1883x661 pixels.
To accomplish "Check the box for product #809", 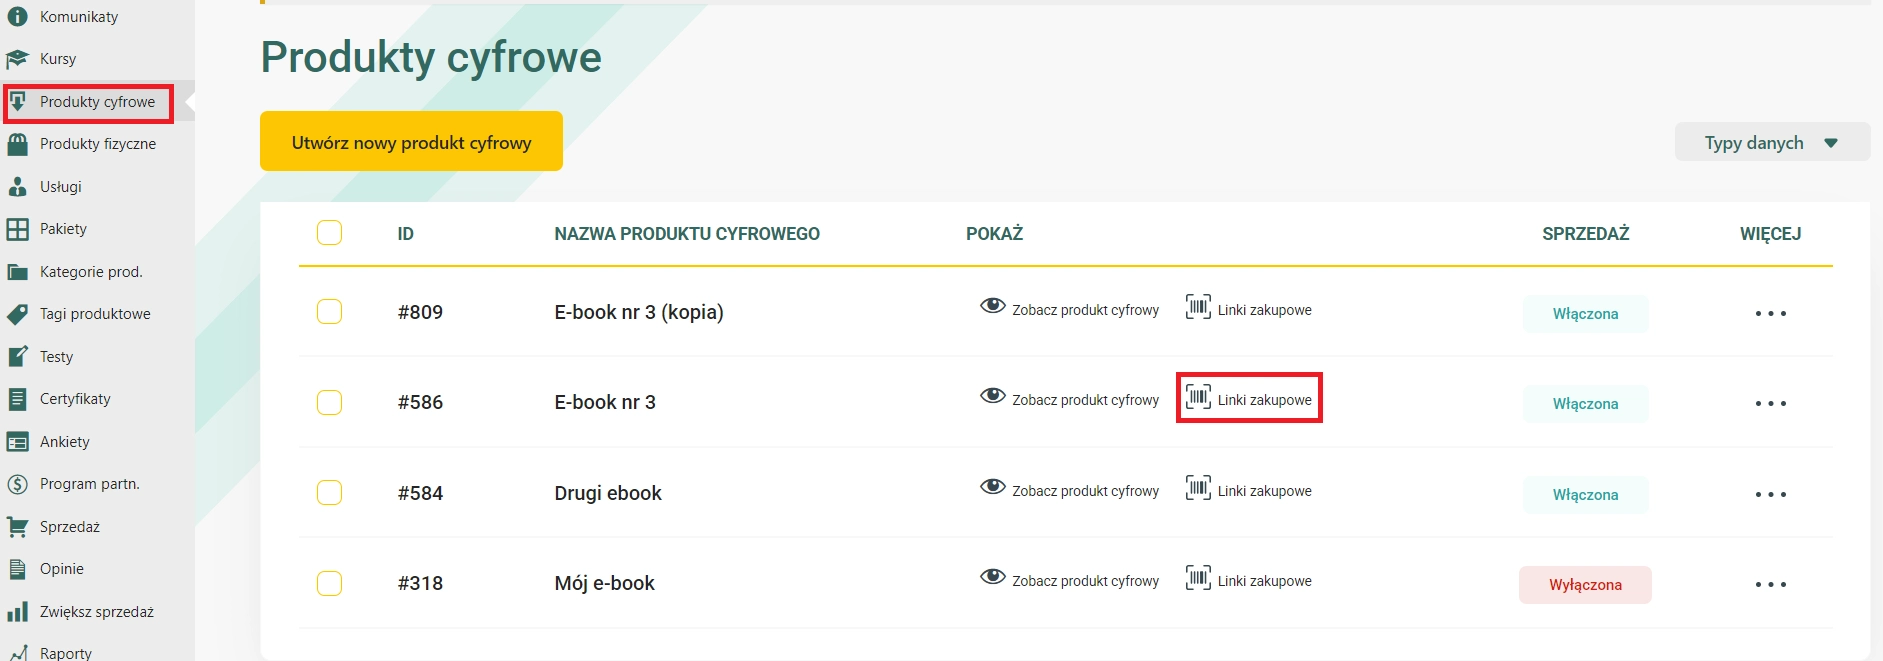I will click(x=329, y=311).
